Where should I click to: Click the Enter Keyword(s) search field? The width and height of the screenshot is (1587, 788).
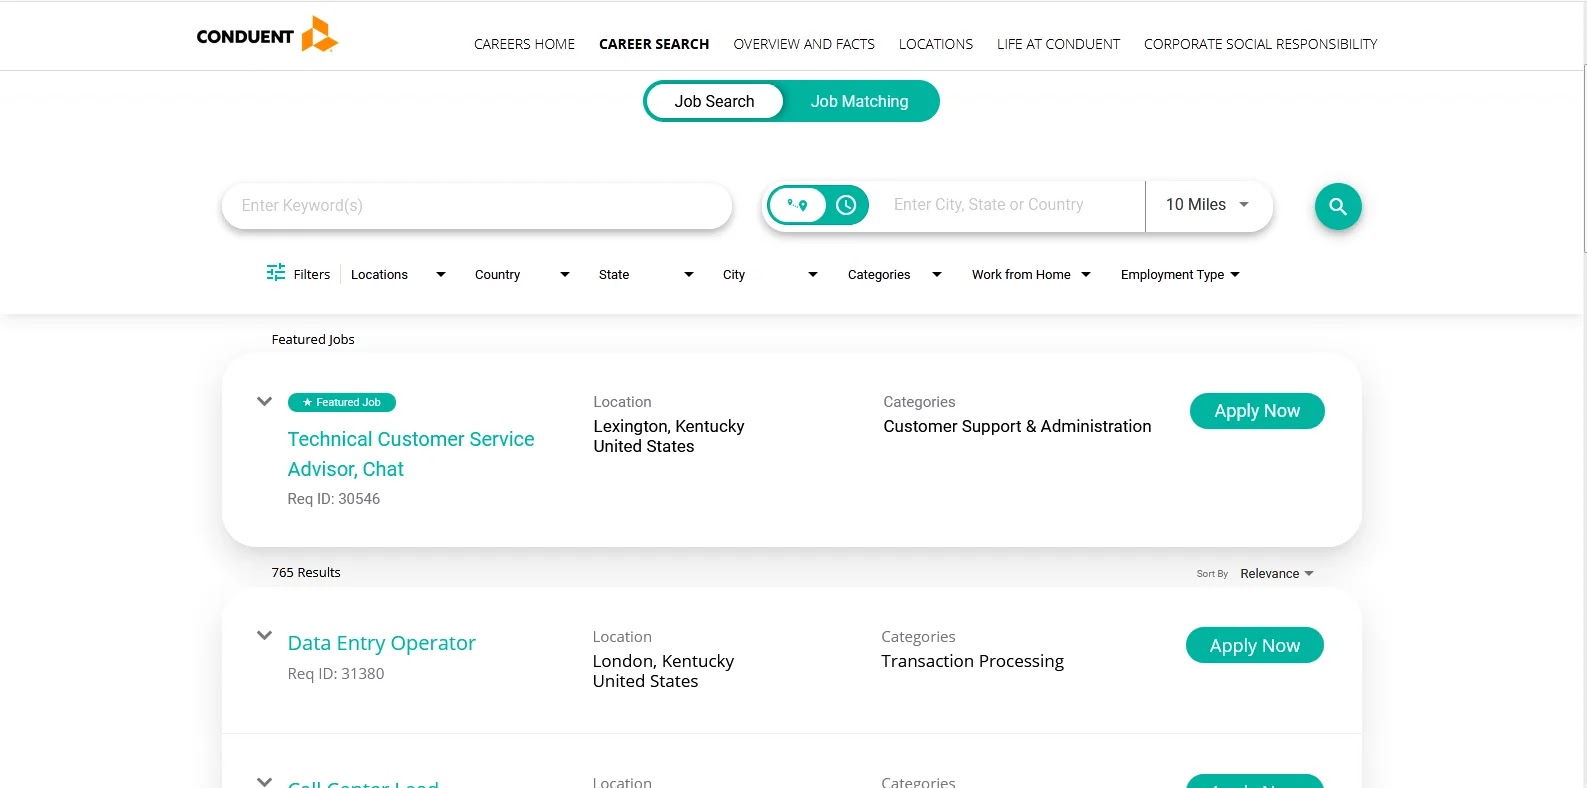point(477,206)
